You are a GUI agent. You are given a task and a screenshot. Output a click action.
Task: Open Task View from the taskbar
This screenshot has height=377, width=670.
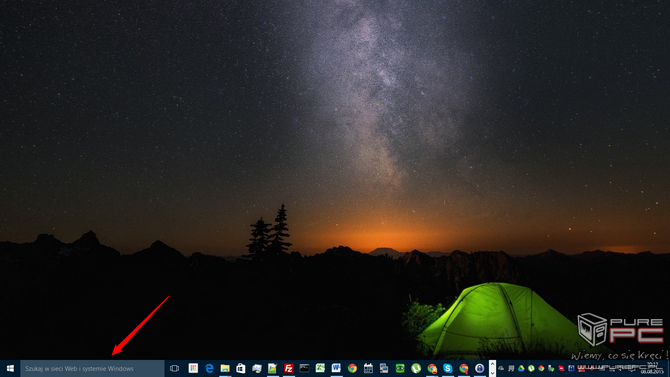click(174, 368)
